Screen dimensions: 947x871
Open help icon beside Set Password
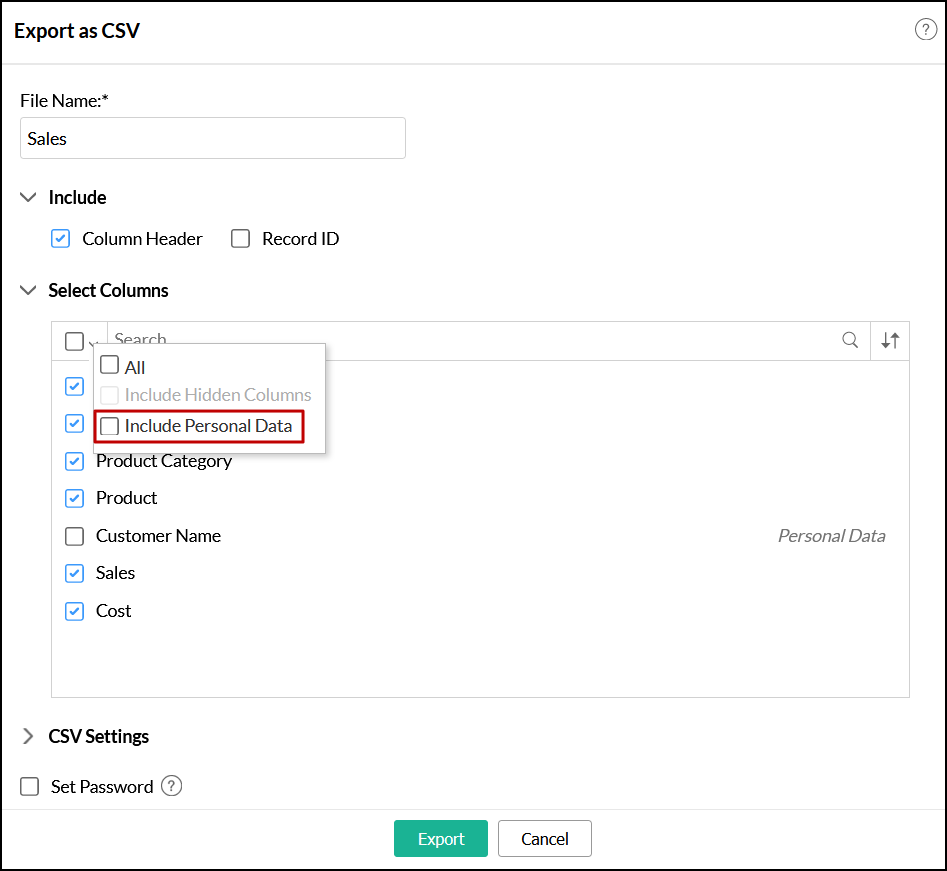(x=172, y=786)
